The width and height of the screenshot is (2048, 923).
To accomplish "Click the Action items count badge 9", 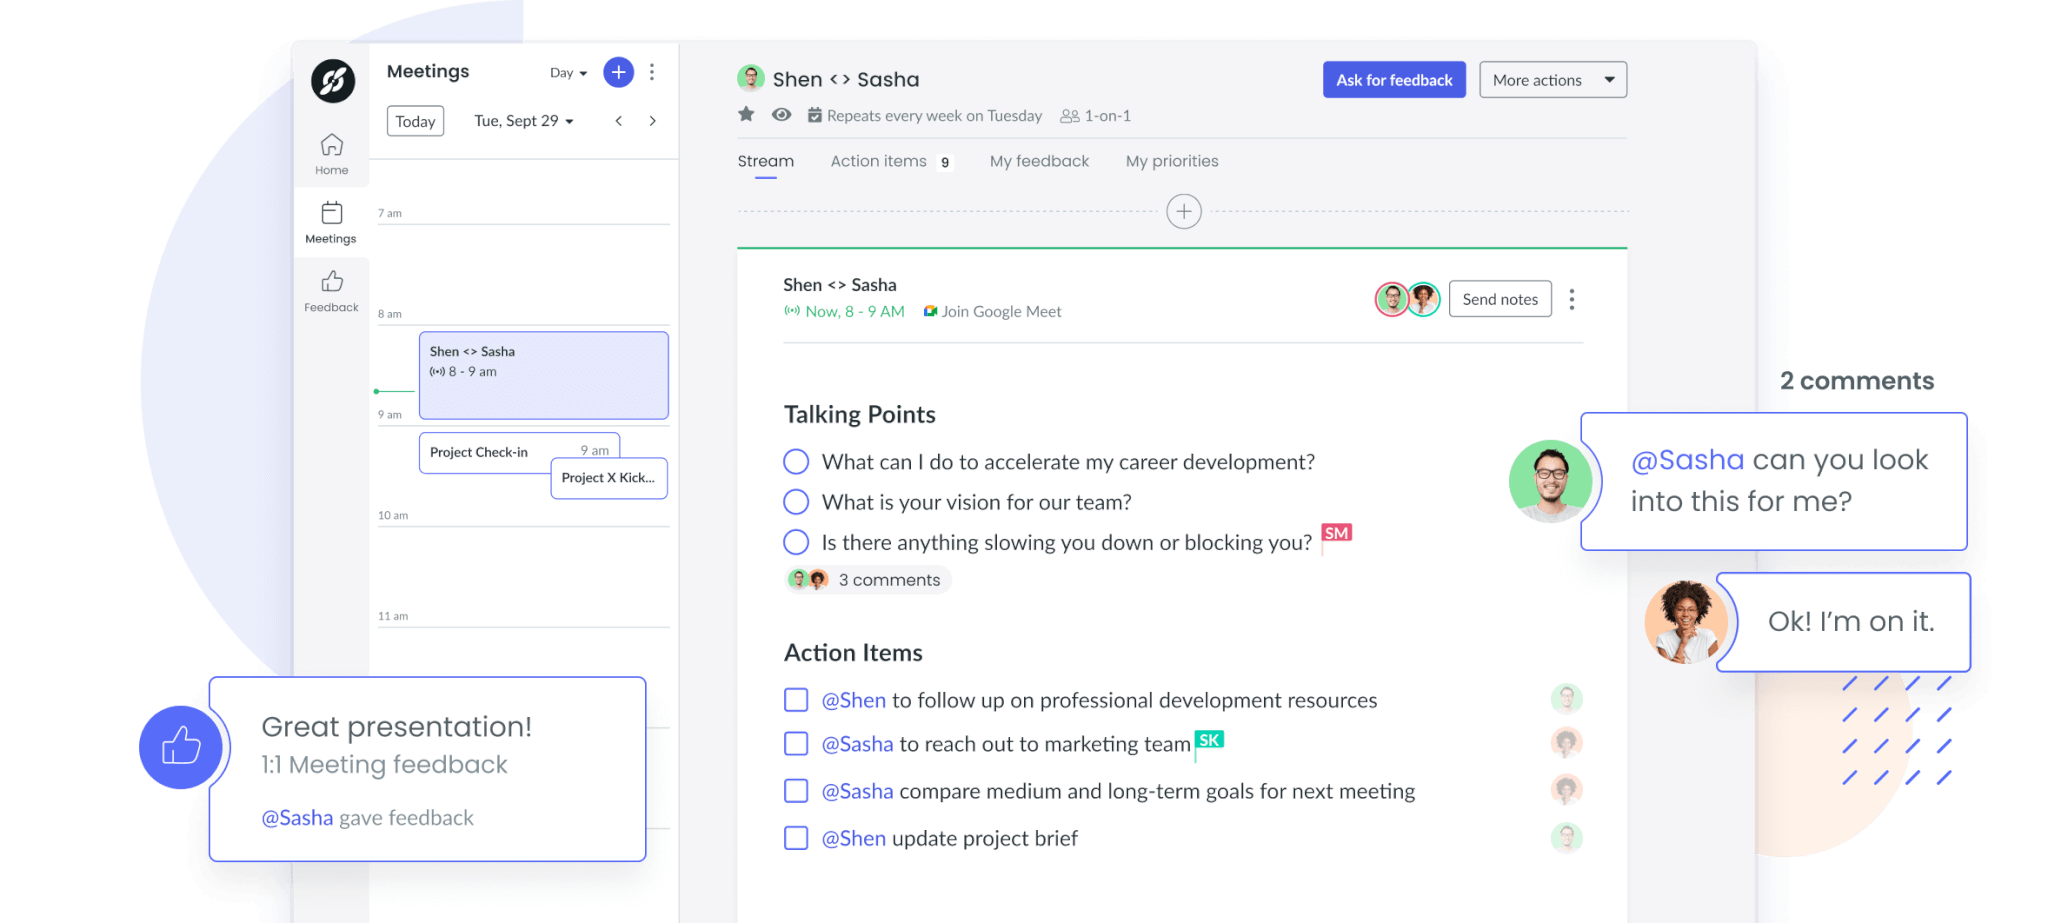I will [945, 162].
